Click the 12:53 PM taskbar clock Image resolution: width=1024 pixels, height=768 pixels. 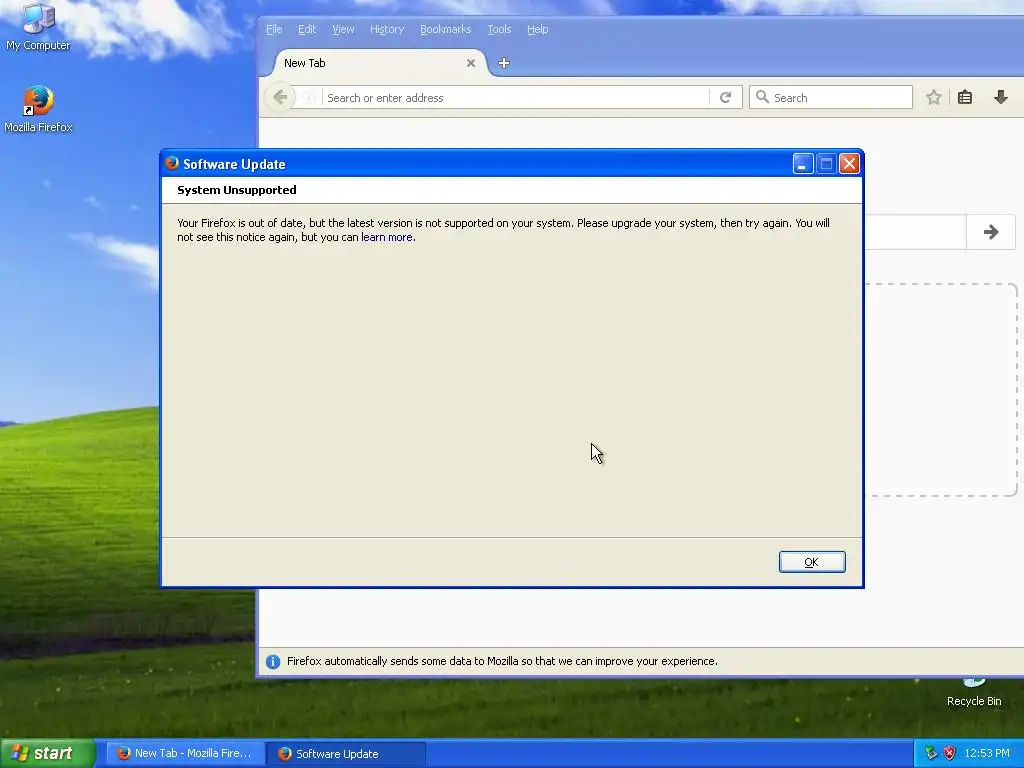click(987, 753)
